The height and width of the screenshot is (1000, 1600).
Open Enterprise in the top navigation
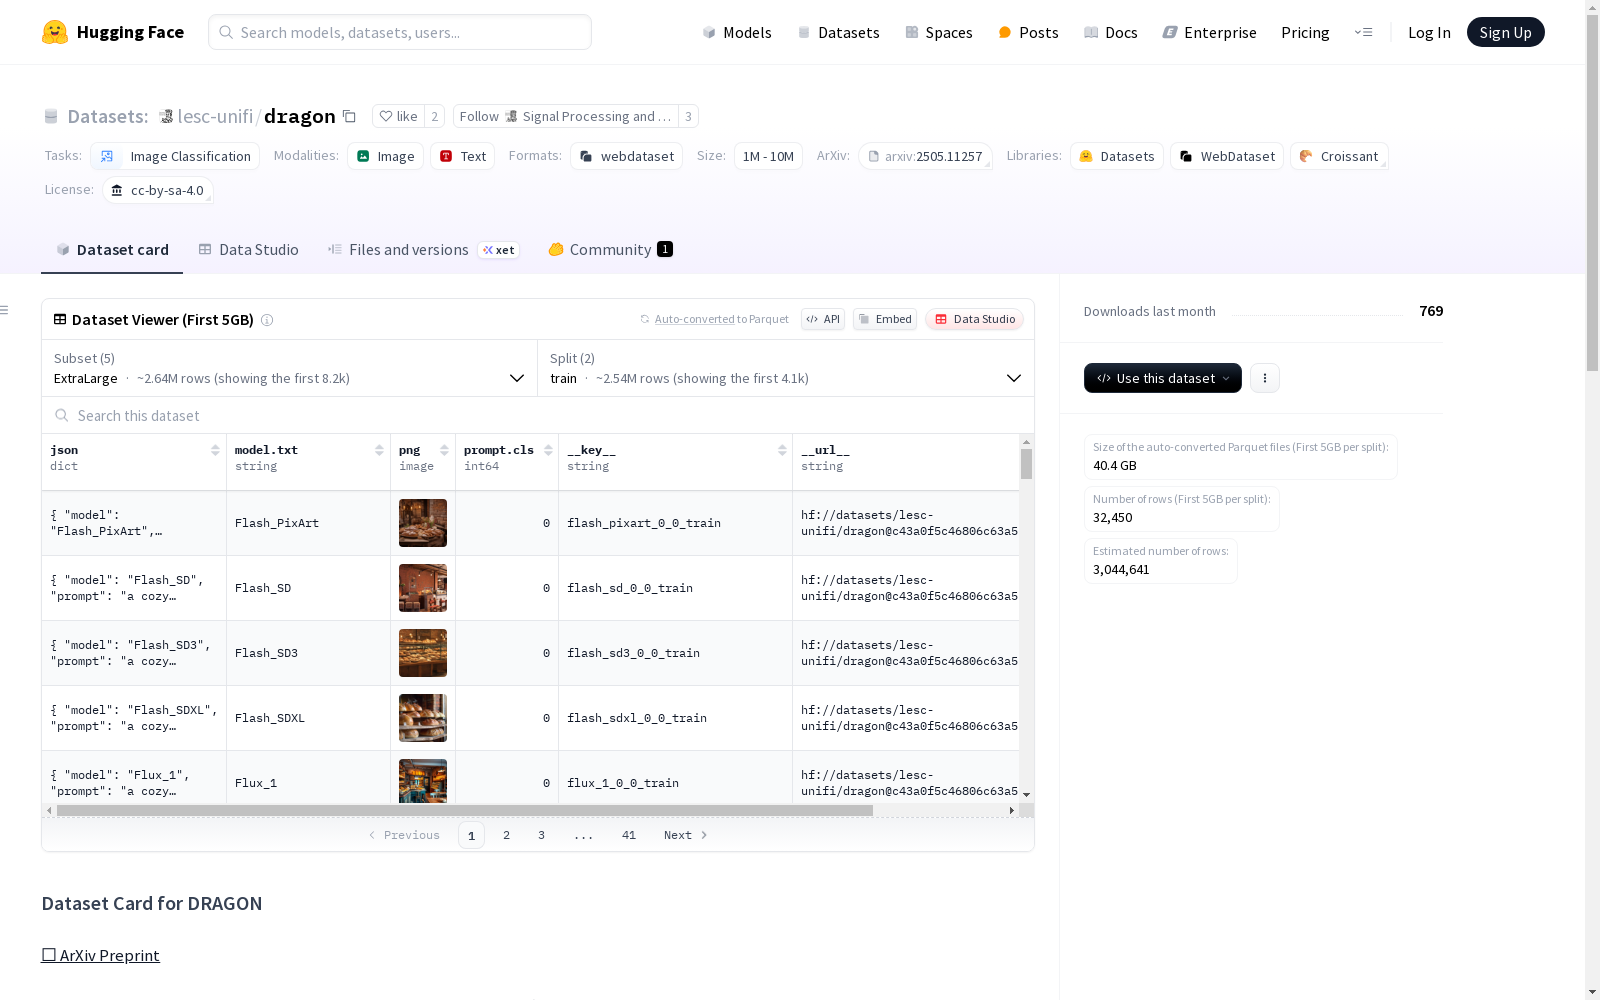click(x=1209, y=32)
